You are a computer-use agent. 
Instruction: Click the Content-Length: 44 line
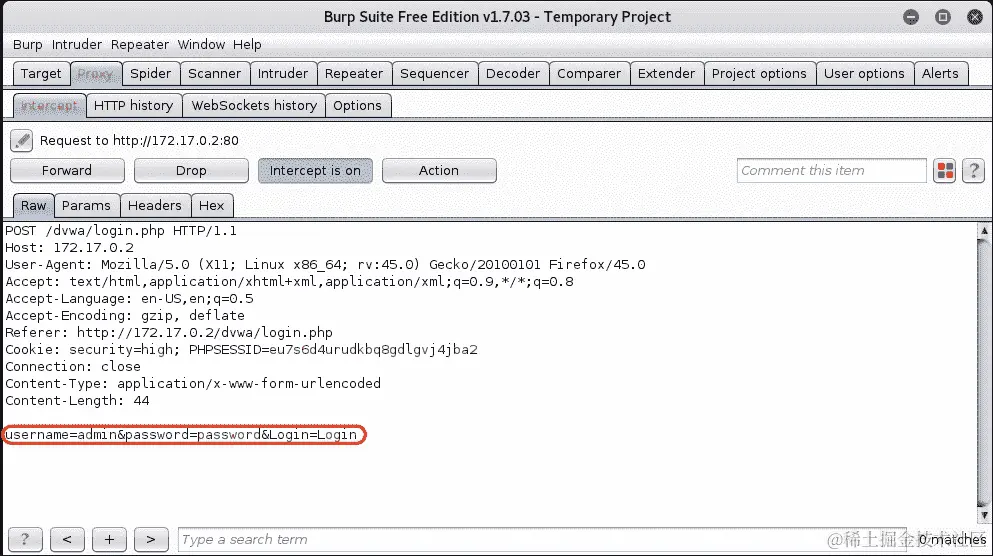77,401
